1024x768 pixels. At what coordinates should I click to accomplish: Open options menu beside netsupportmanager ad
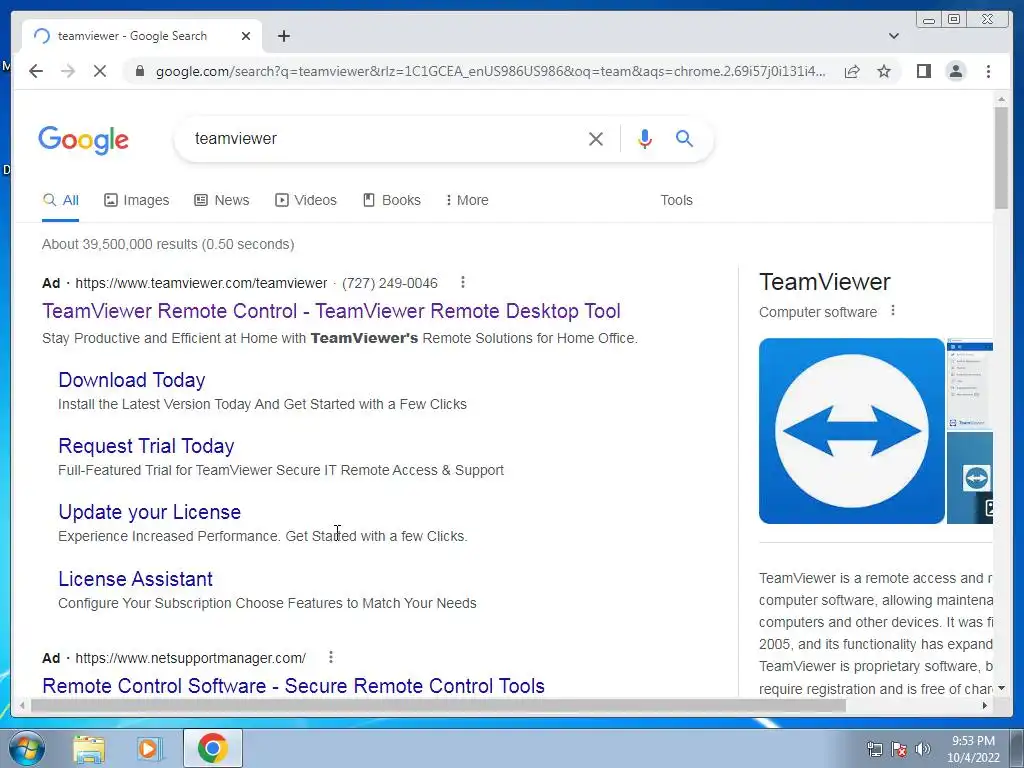click(x=330, y=657)
